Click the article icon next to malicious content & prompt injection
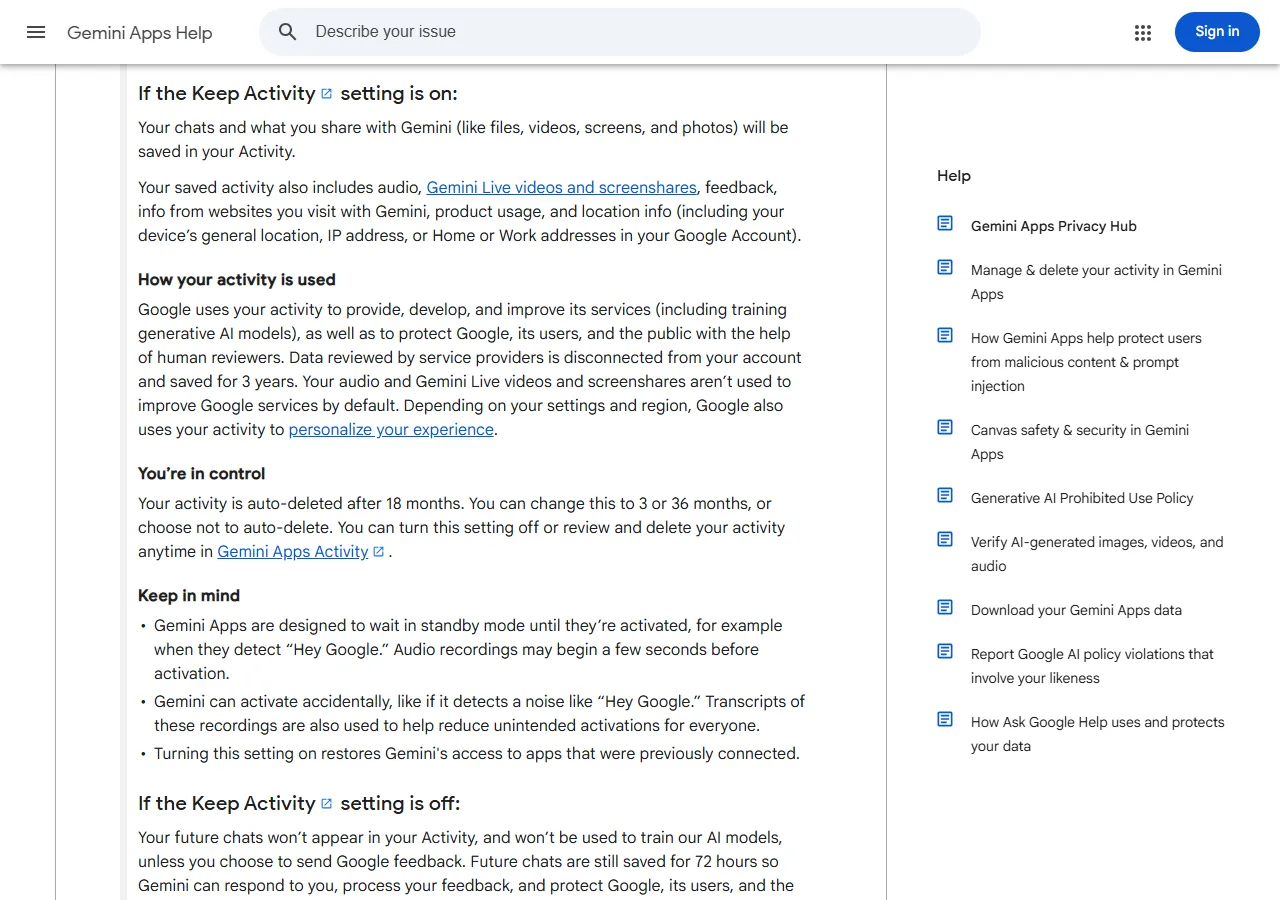The image size is (1280, 900). tap(945, 336)
